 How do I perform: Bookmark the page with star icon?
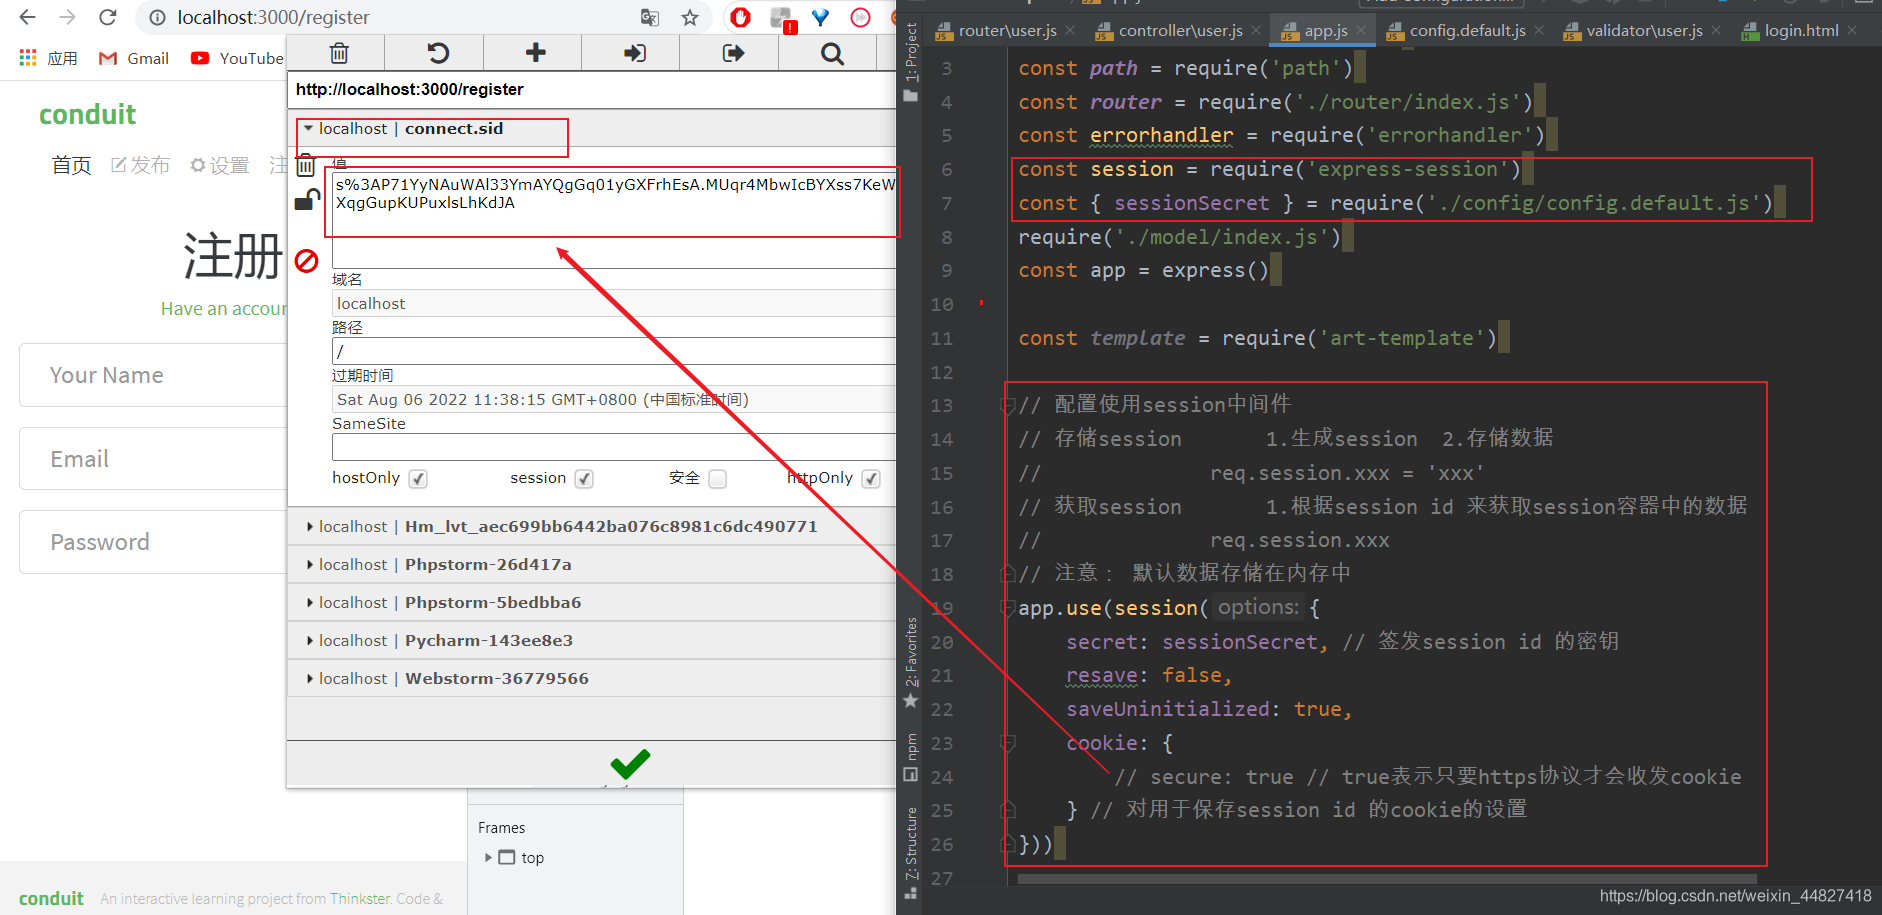click(x=690, y=17)
